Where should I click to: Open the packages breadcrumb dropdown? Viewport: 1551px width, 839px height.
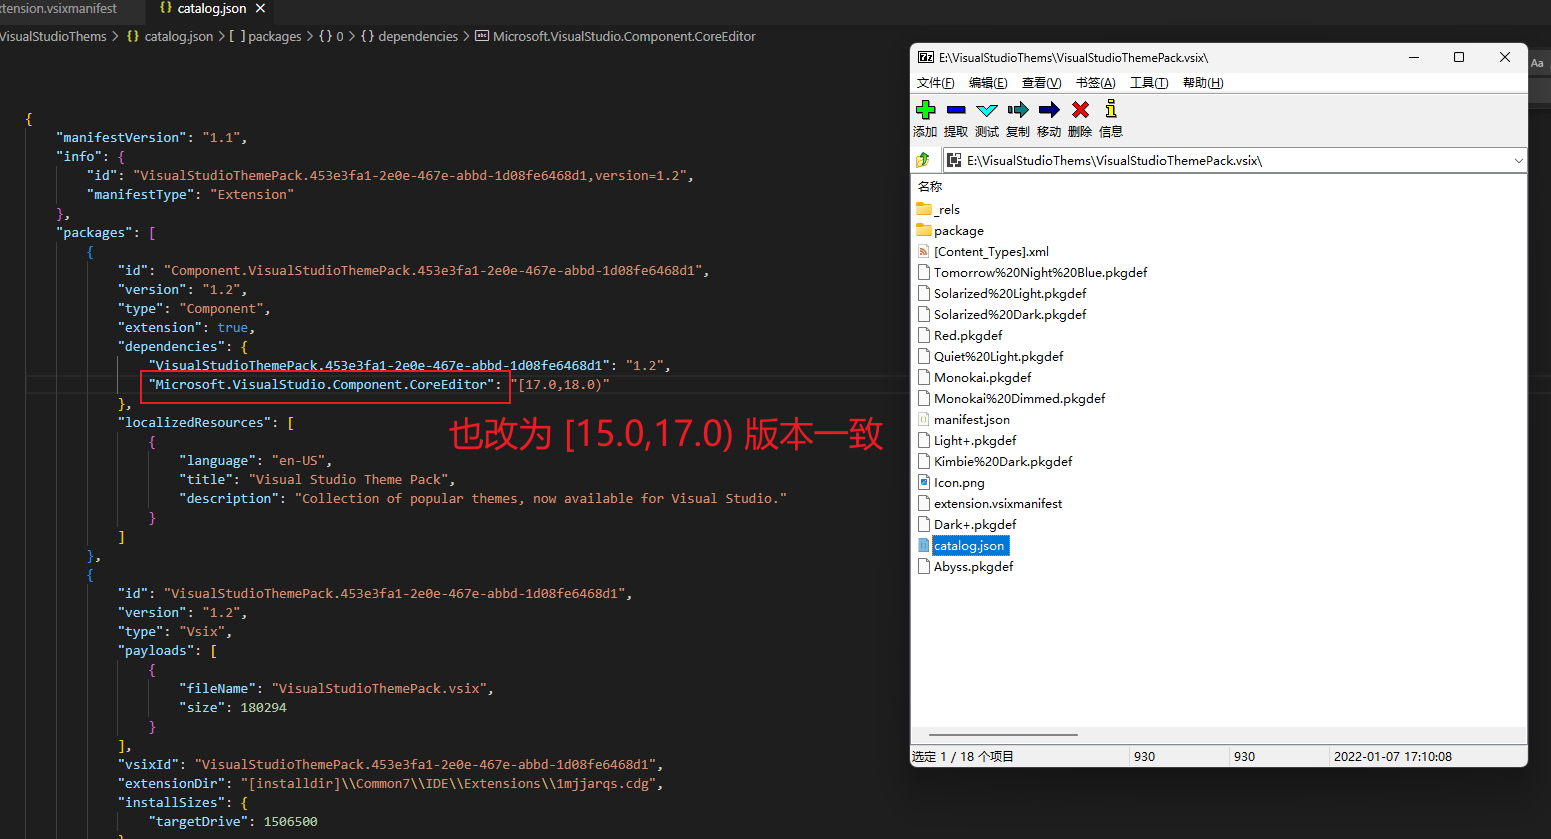266,37
